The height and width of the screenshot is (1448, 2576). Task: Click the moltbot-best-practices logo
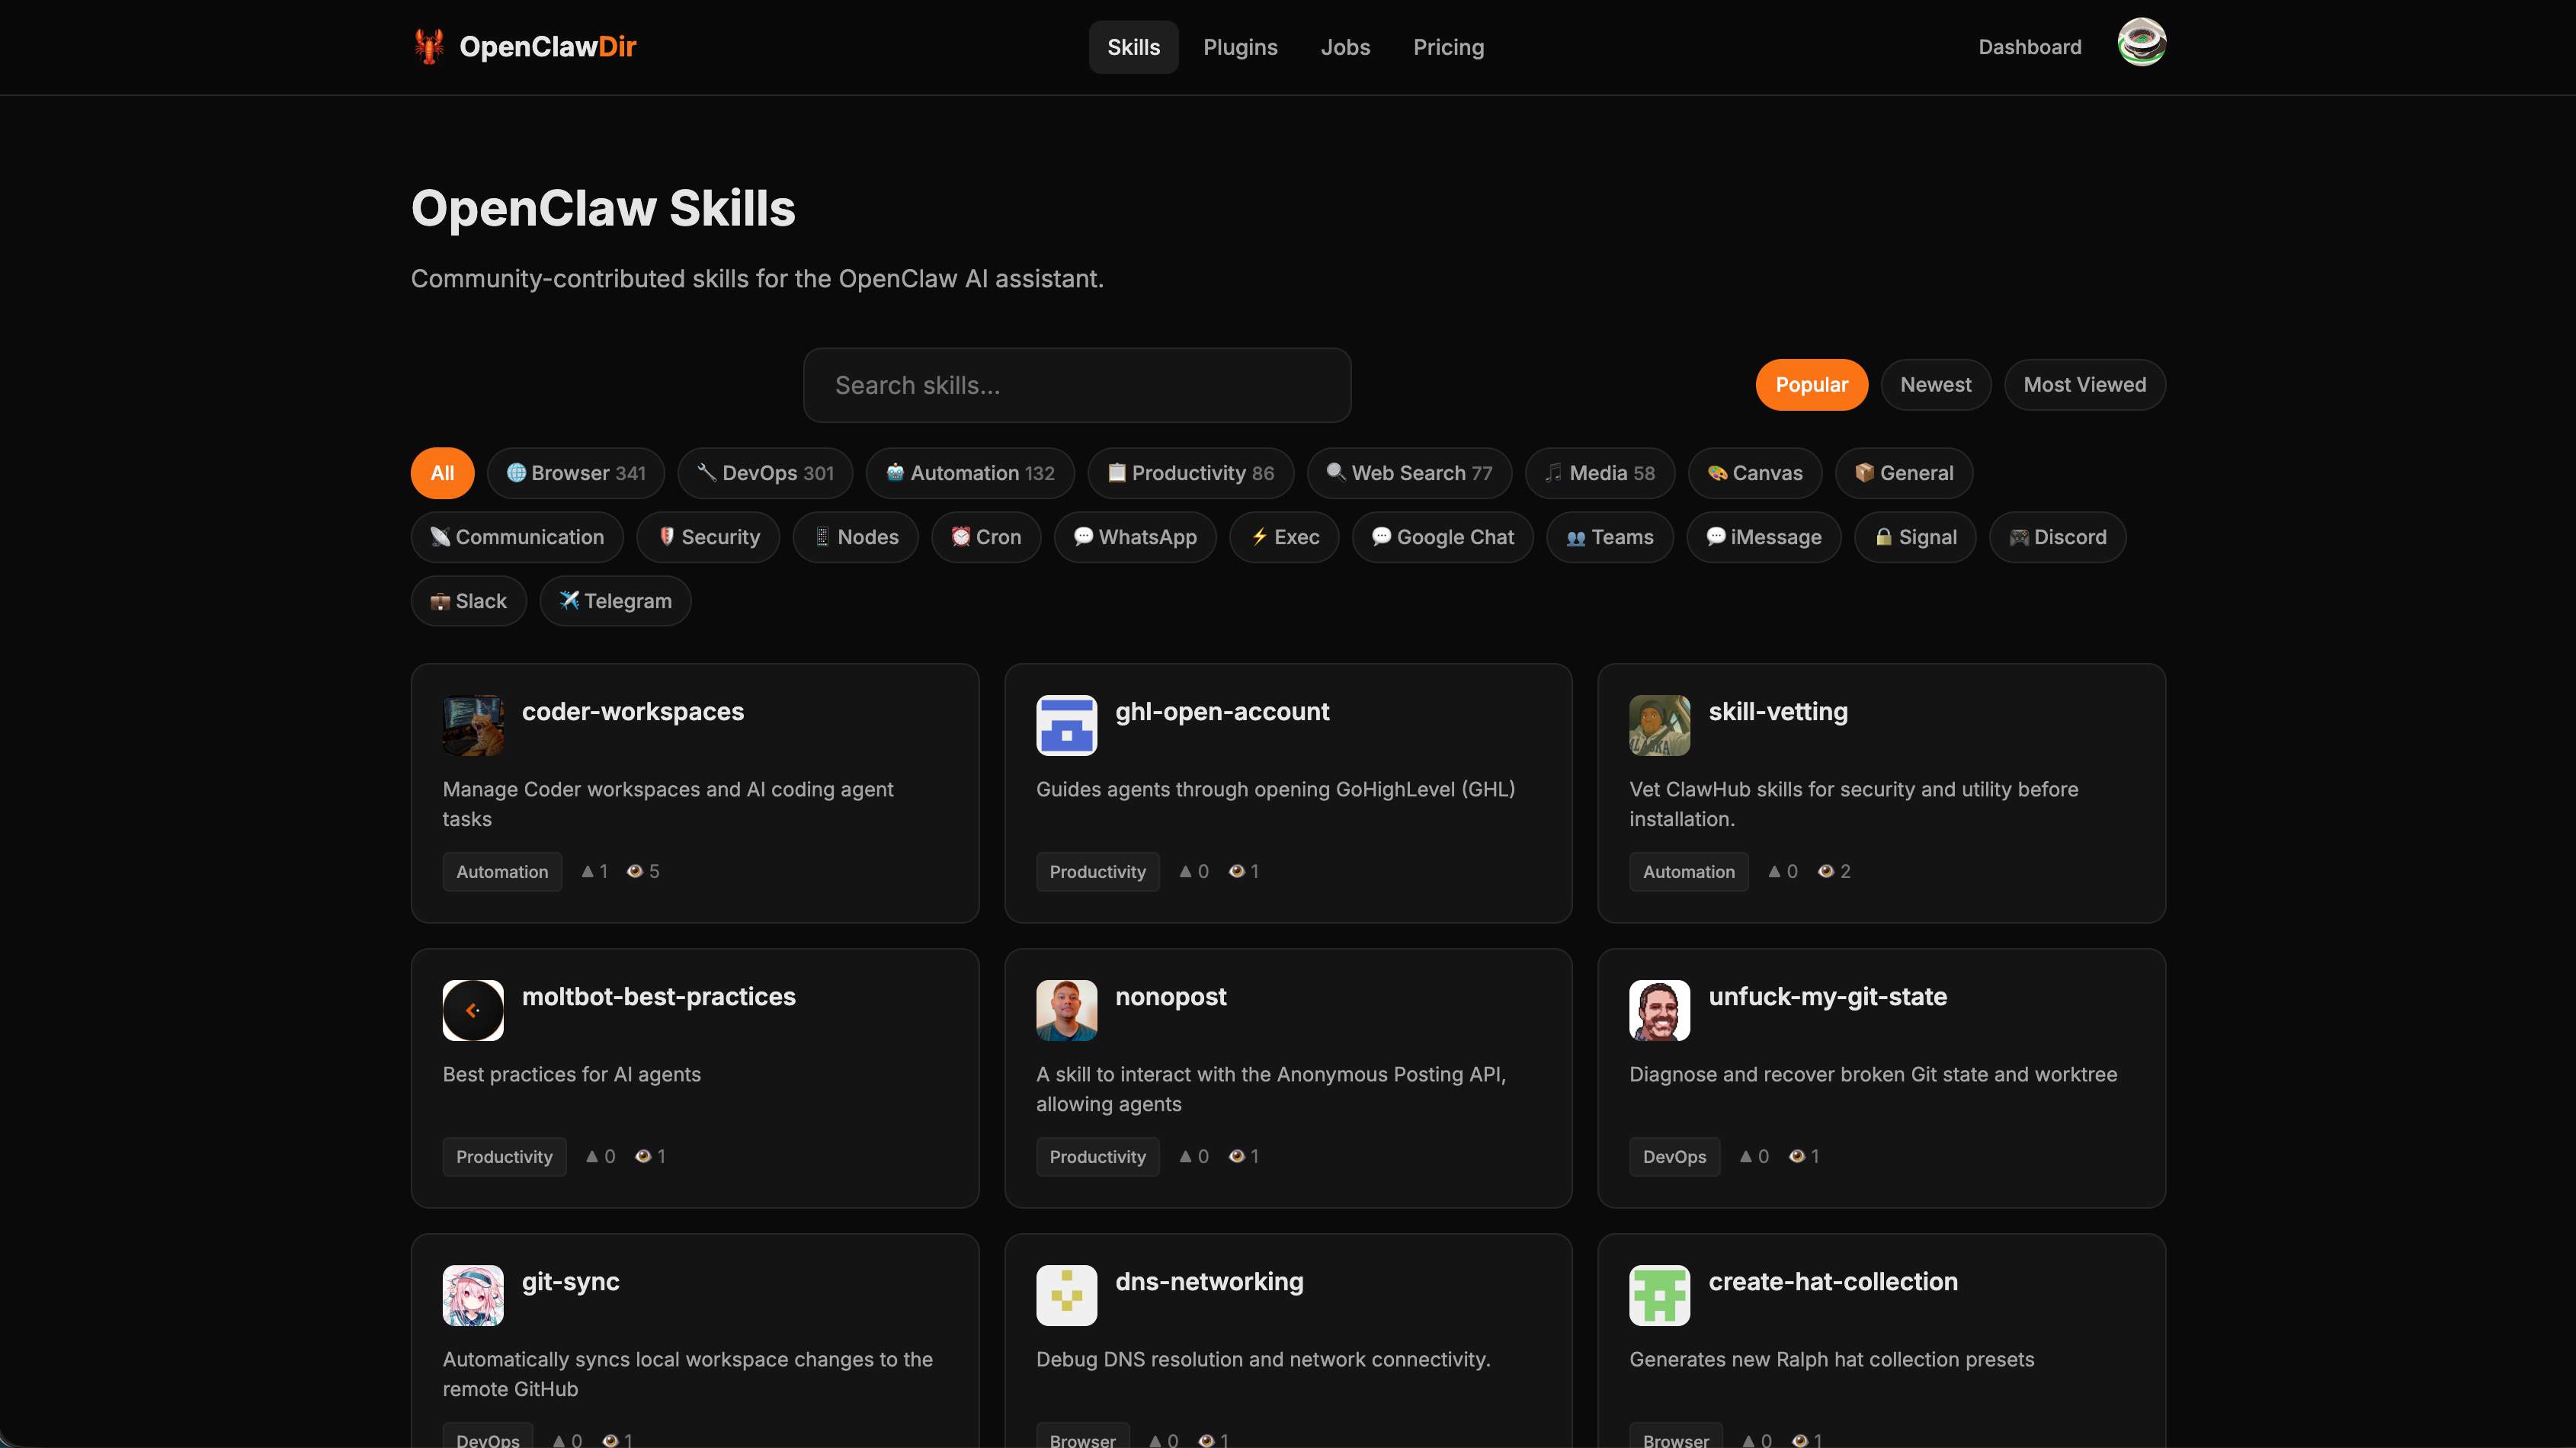[x=472, y=1009]
